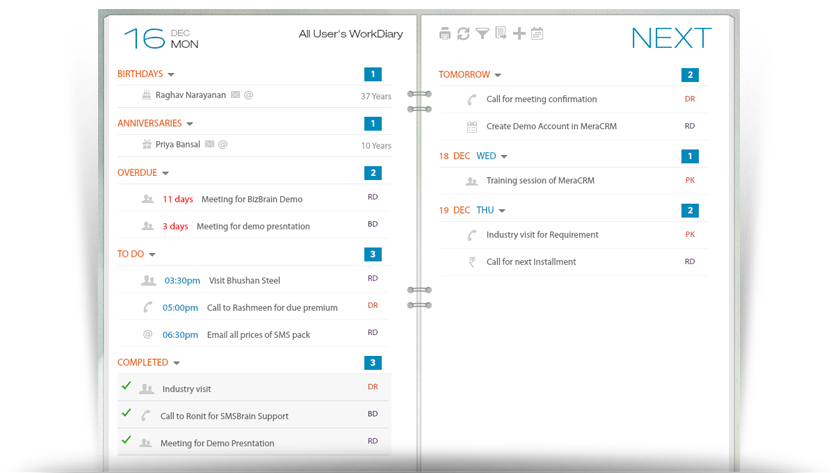Image resolution: width=831 pixels, height=473 pixels.
Task: Open Email all prices of SMS pack
Action: click(259, 335)
